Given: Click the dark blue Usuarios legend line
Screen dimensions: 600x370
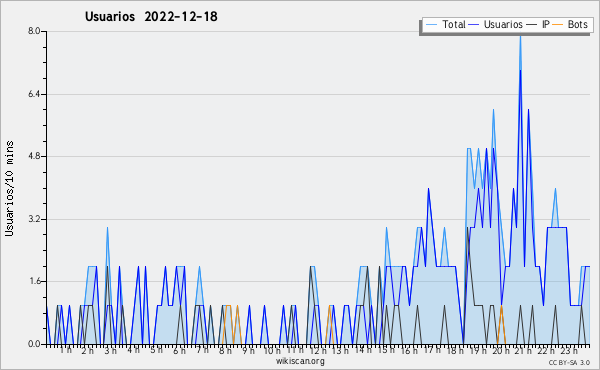Looking at the screenshot, I should point(474,25).
